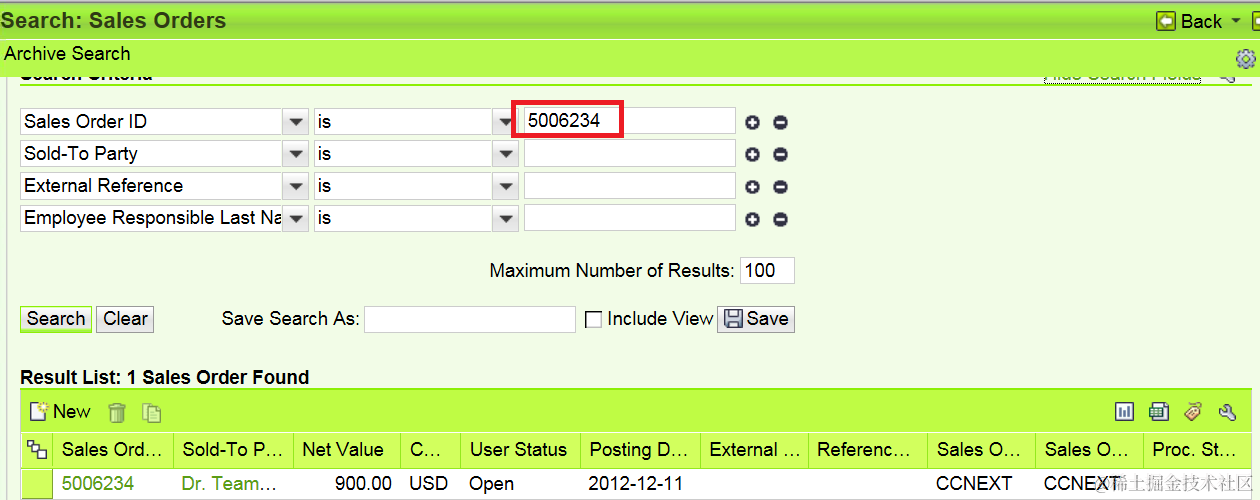Open Employee Responsible Last Name field dropdown
The image size is (1260, 500).
(295, 219)
